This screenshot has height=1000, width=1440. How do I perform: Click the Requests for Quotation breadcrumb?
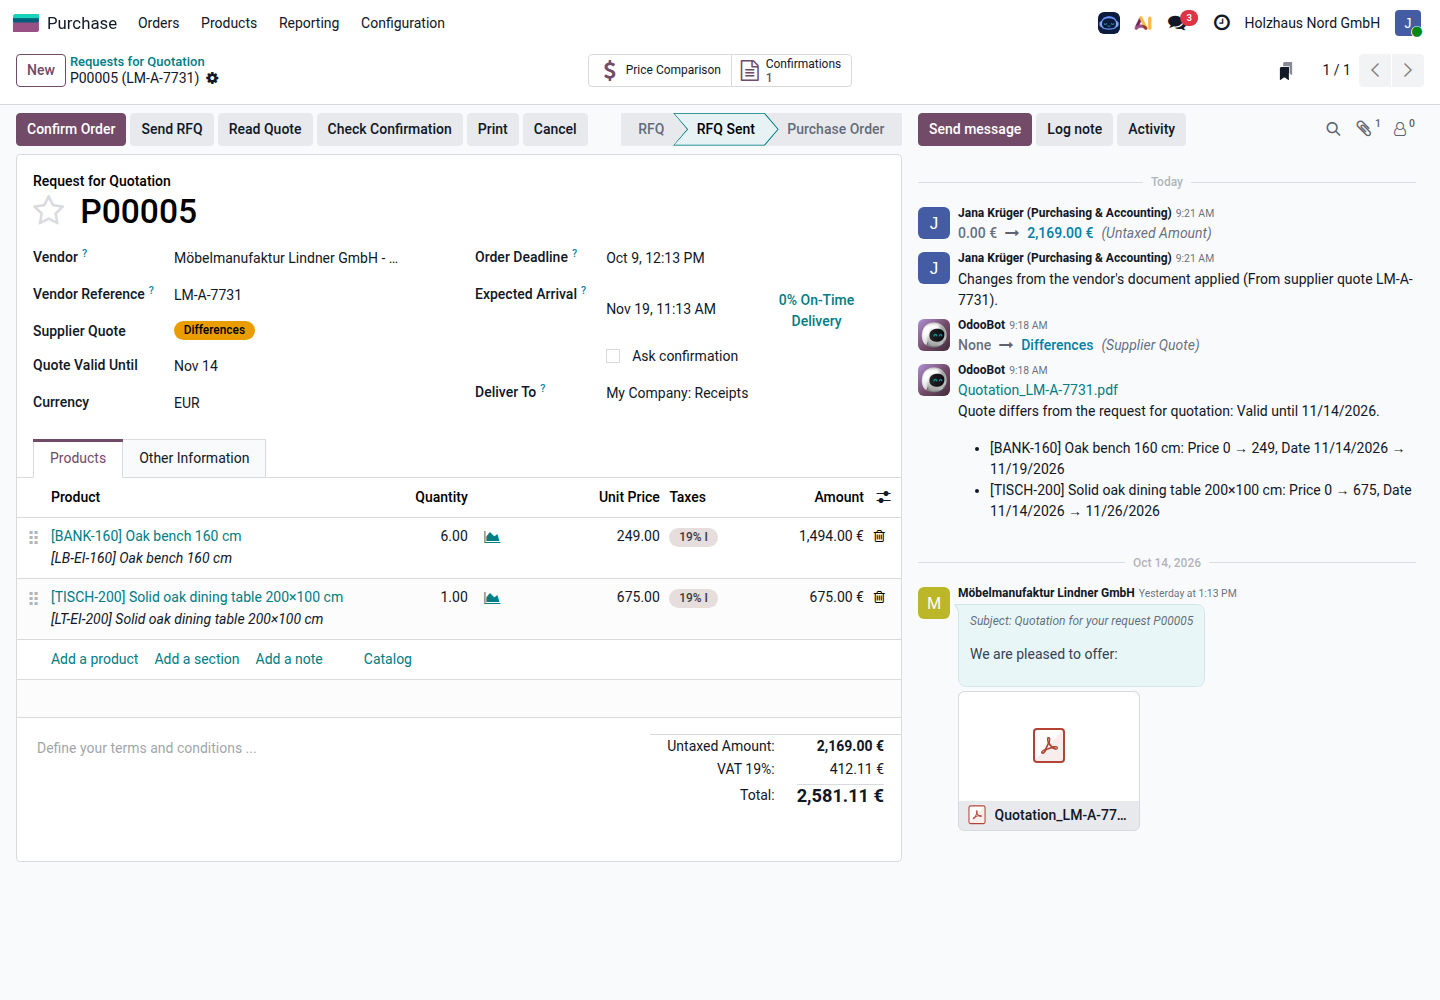coord(137,62)
